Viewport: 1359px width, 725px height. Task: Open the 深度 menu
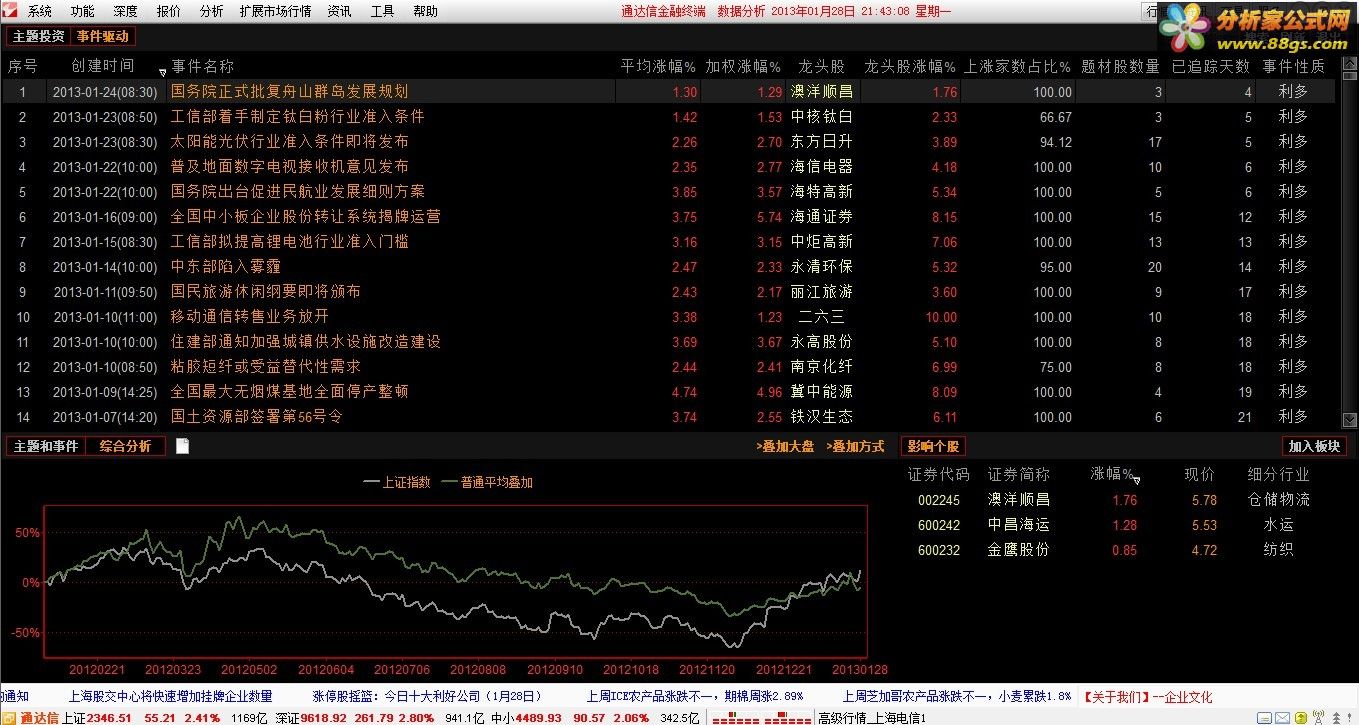[125, 11]
